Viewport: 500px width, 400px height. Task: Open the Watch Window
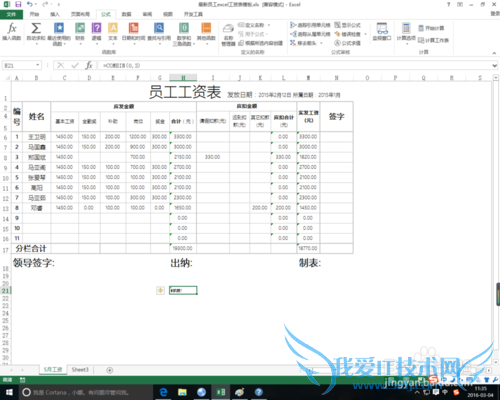click(382, 32)
